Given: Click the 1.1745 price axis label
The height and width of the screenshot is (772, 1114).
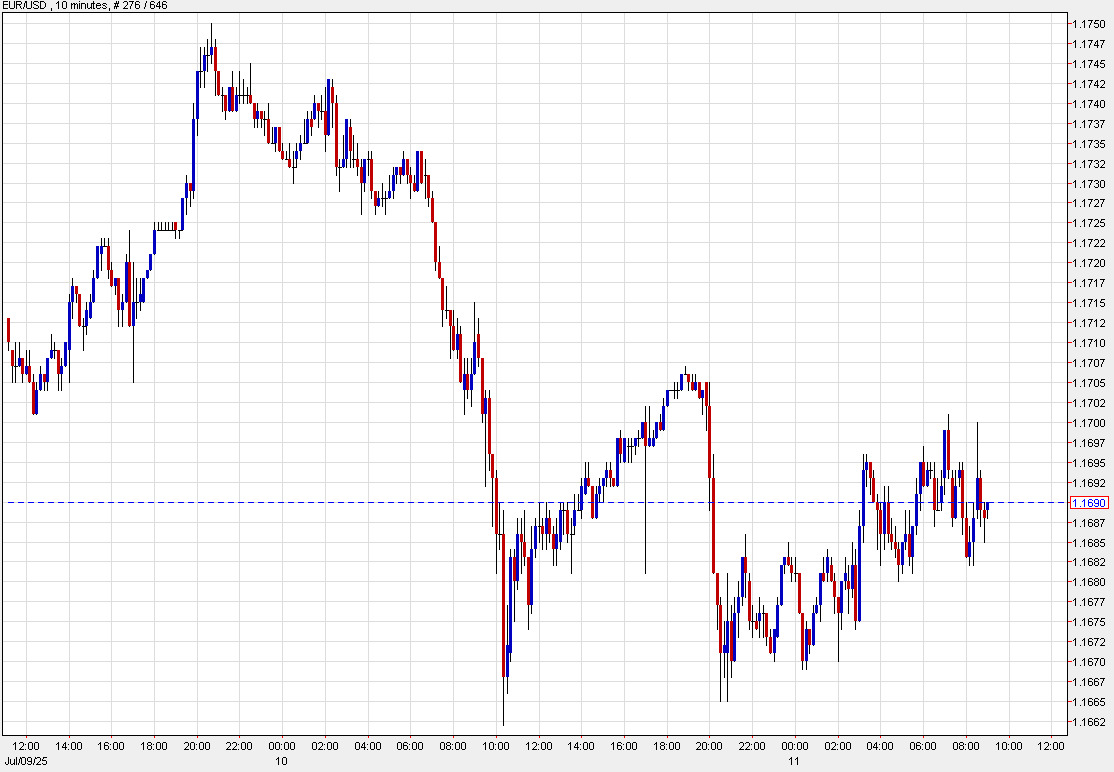Looking at the screenshot, I should (x=1087, y=64).
